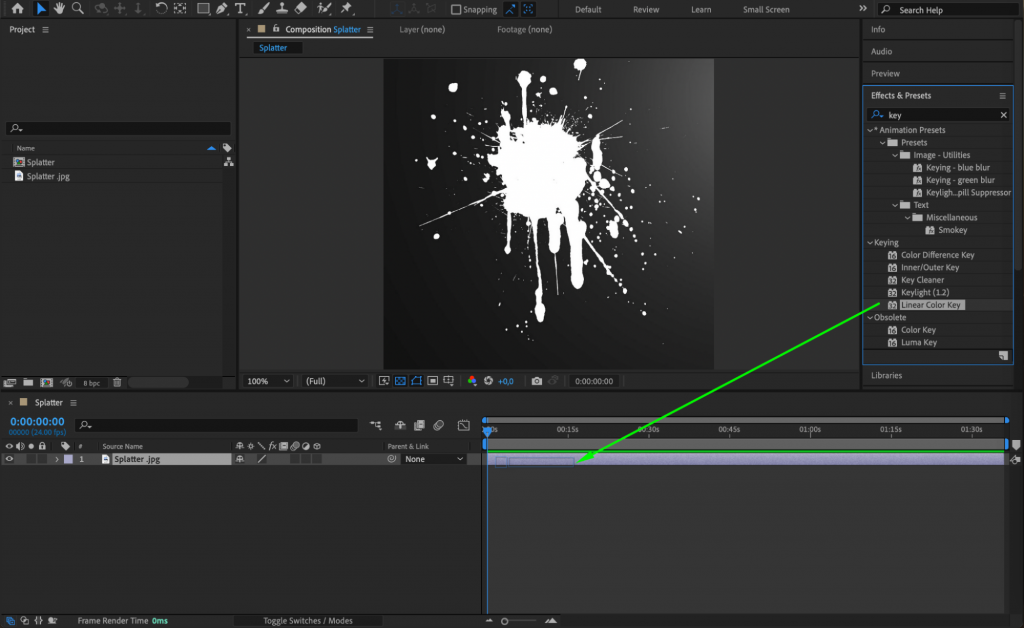This screenshot has width=1024, height=628.
Task: Open the Review workspace
Action: point(645,9)
